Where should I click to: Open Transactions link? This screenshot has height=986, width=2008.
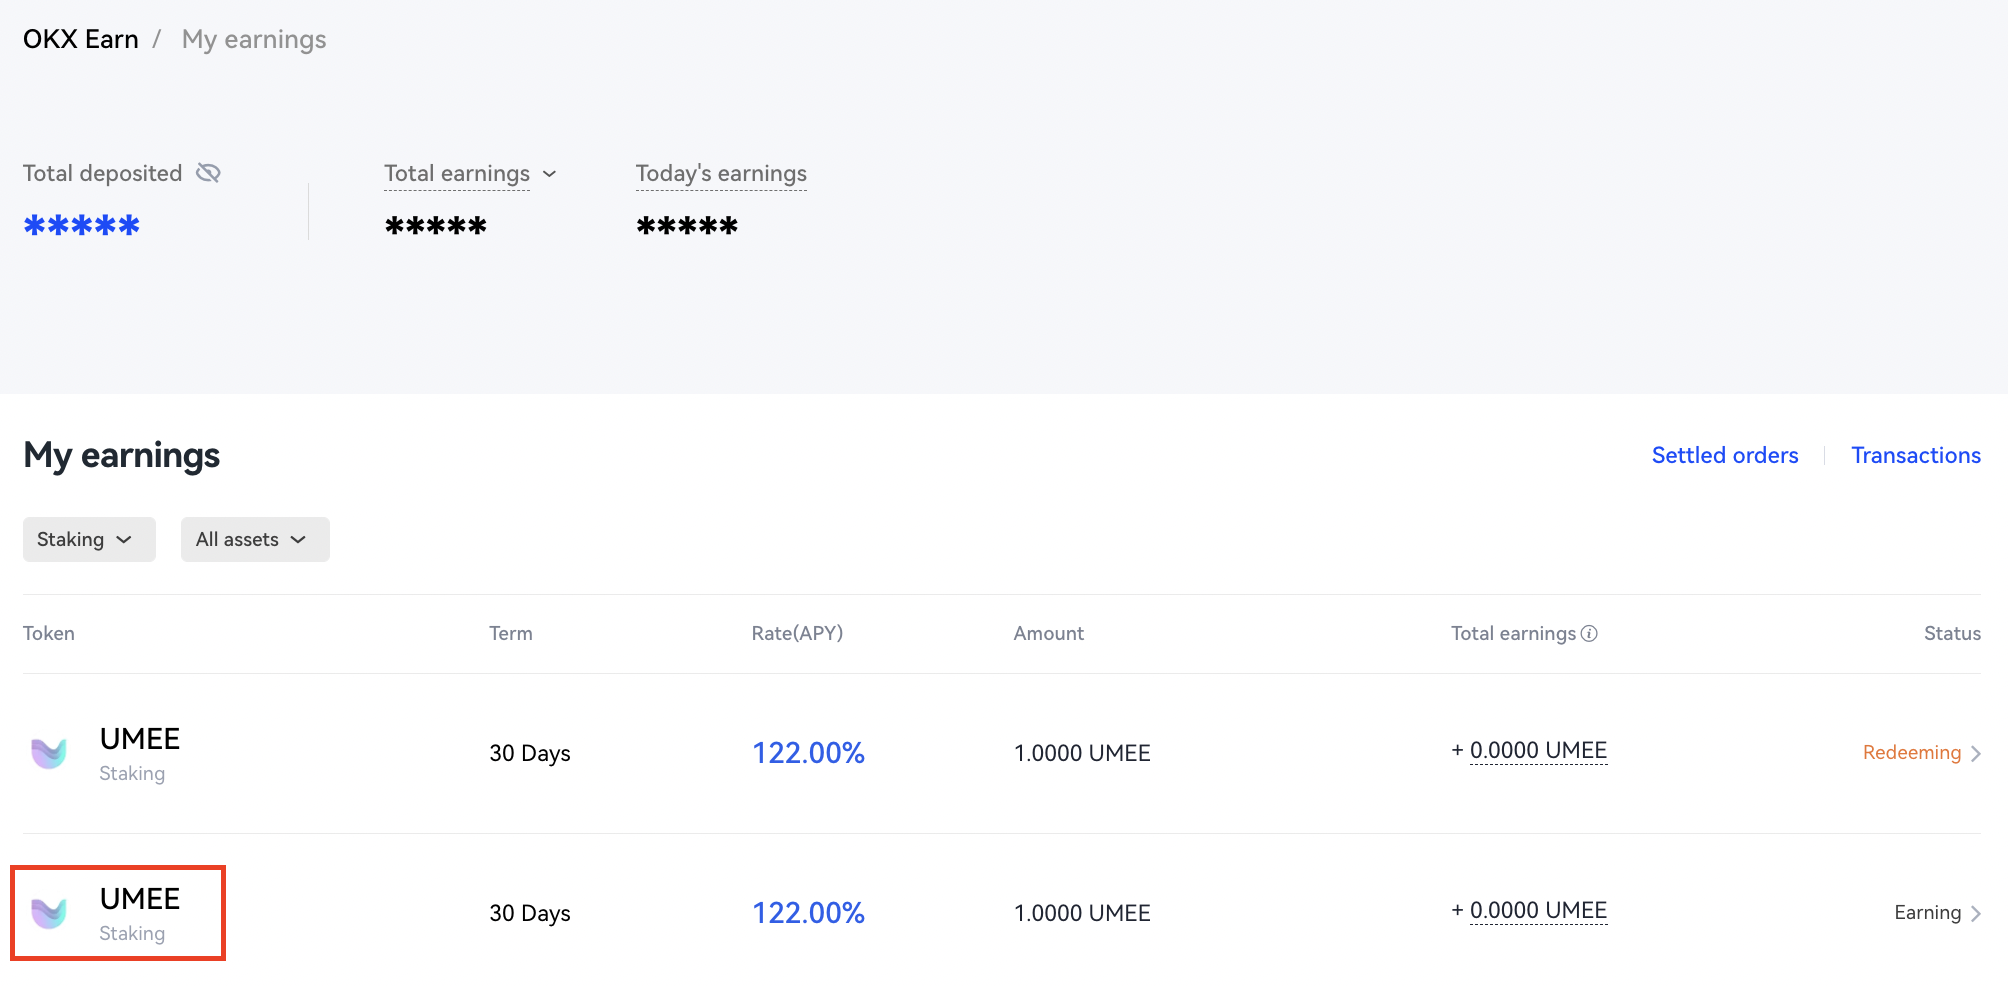tap(1916, 455)
